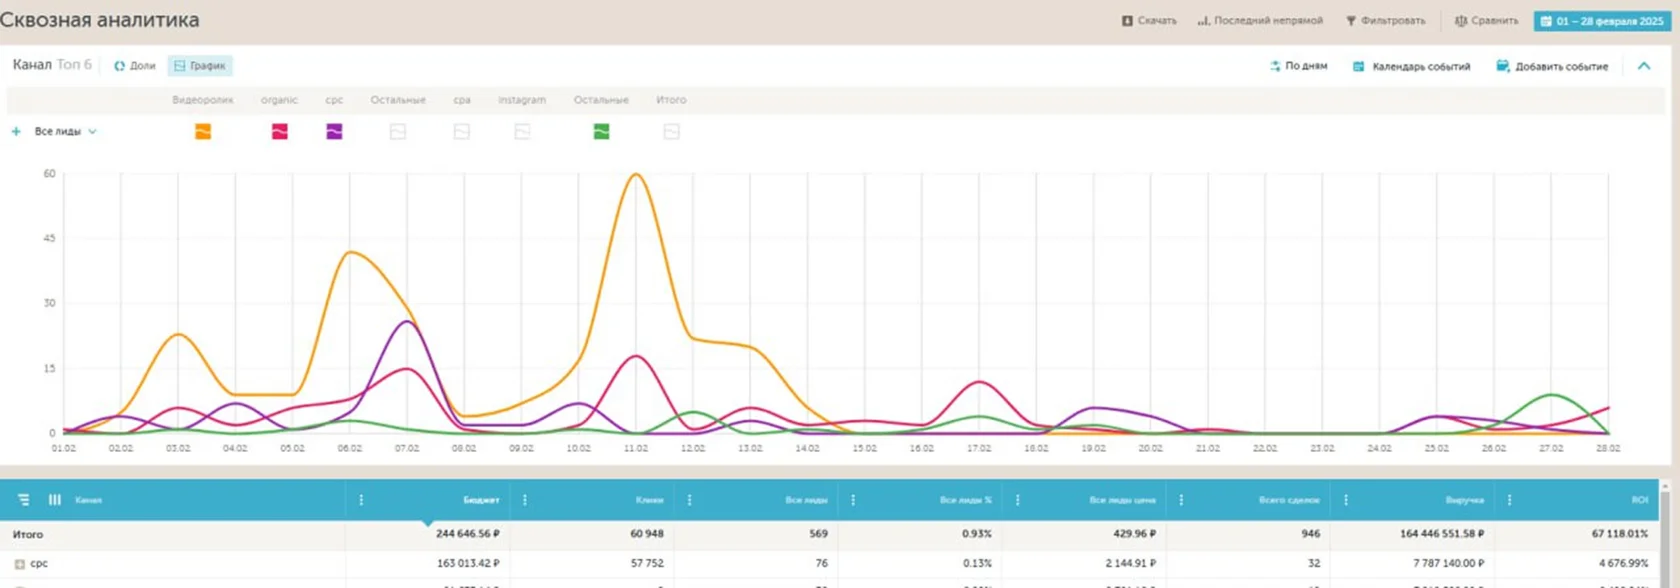Click the Фильтровать funnel icon

click(1351, 21)
